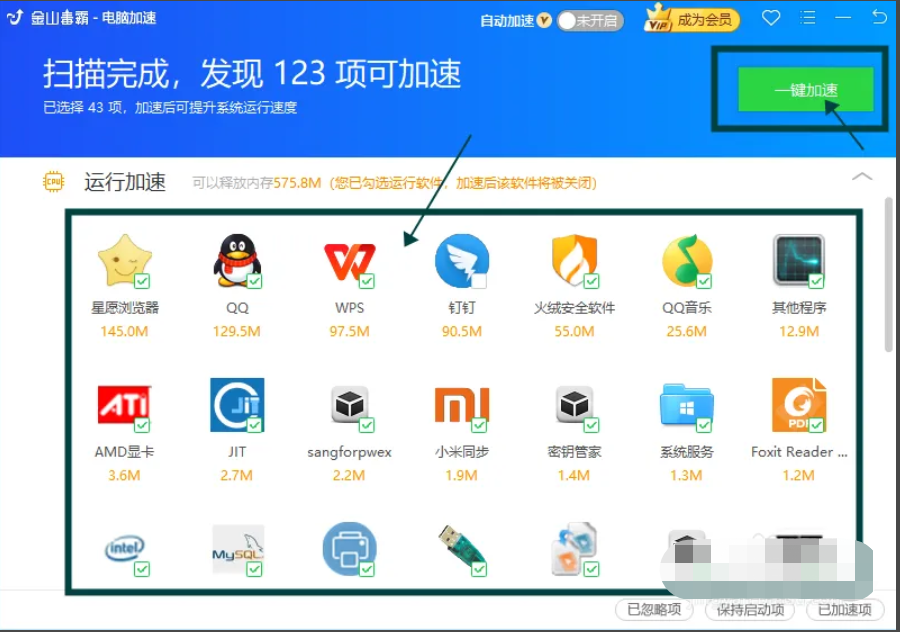Toggle the 自动加速 switch
This screenshot has height=632, width=900.
589,21
